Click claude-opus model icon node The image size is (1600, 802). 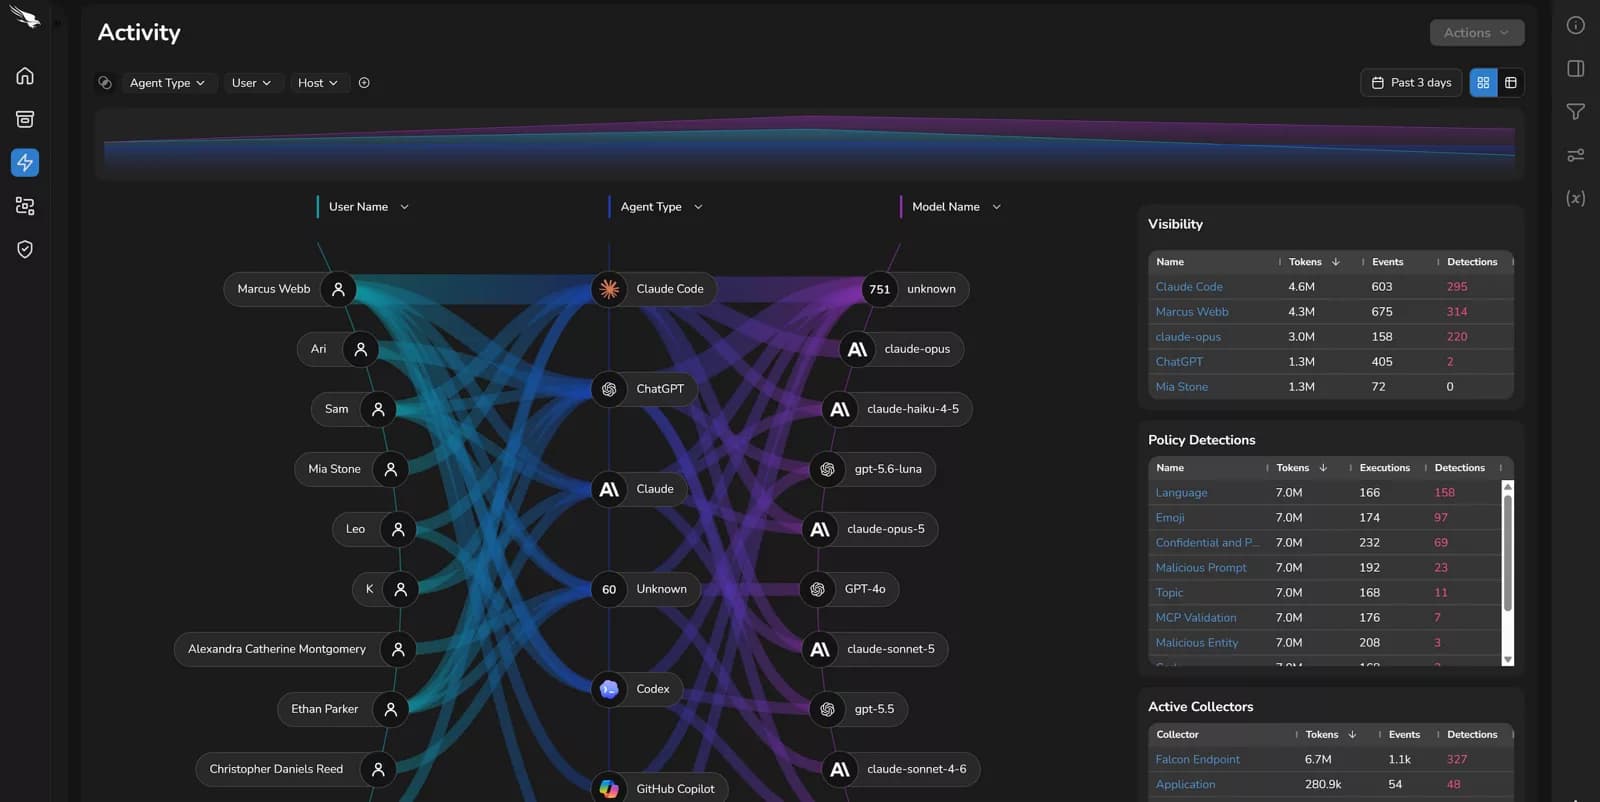(857, 349)
